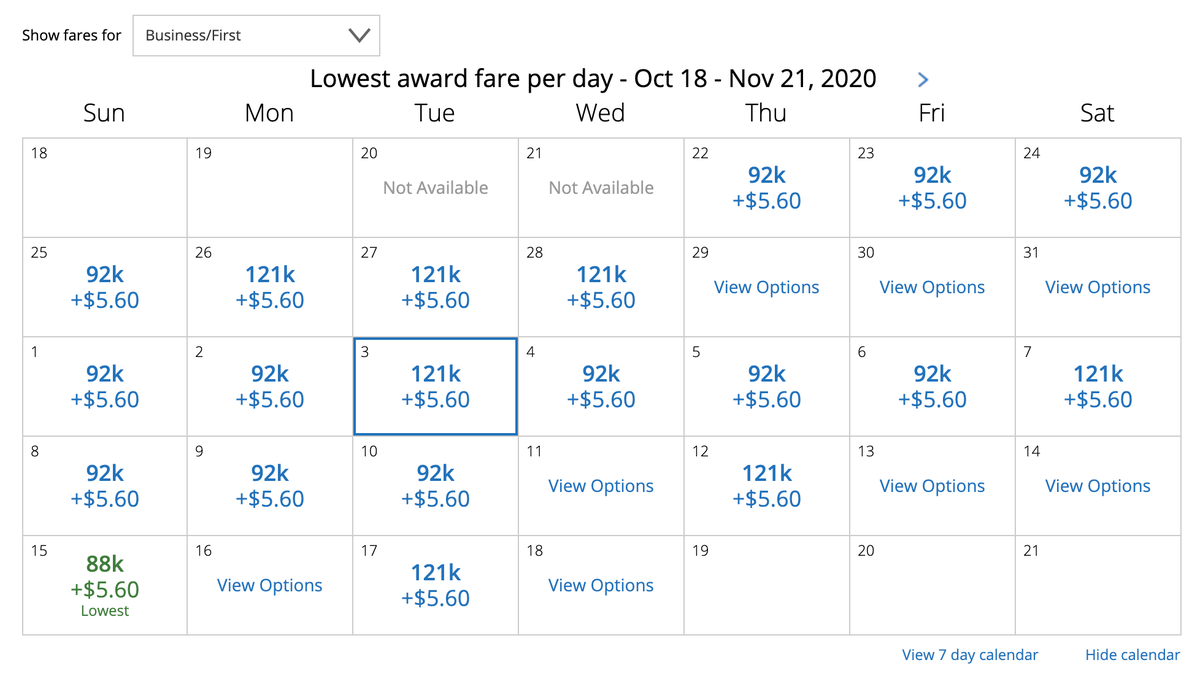Select the 92k fare on October 22
This screenshot has height=676, width=1200.
pos(766,188)
